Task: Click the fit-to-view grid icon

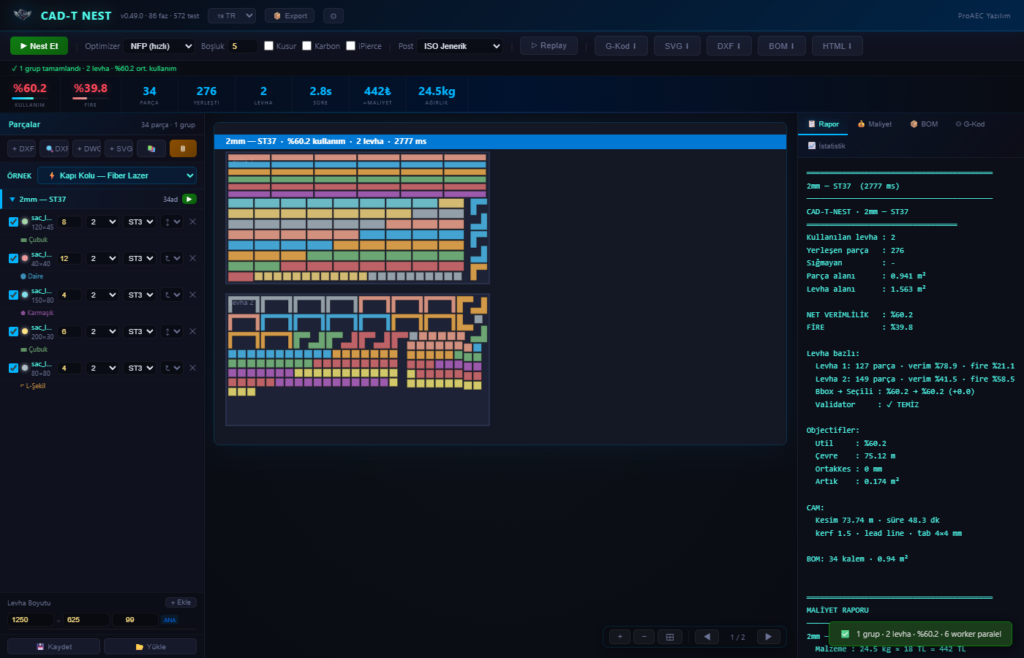Action: click(x=669, y=636)
